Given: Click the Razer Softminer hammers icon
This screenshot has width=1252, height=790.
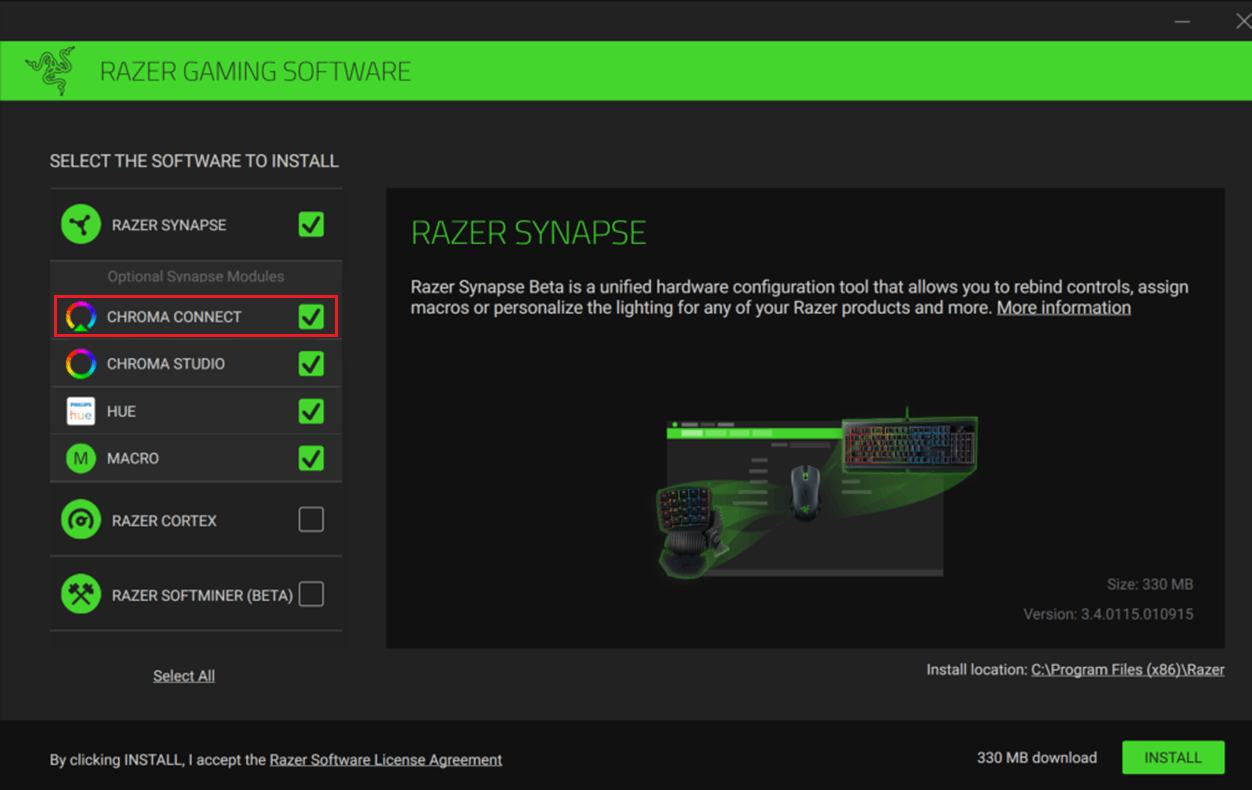Looking at the screenshot, I should coord(81,595).
